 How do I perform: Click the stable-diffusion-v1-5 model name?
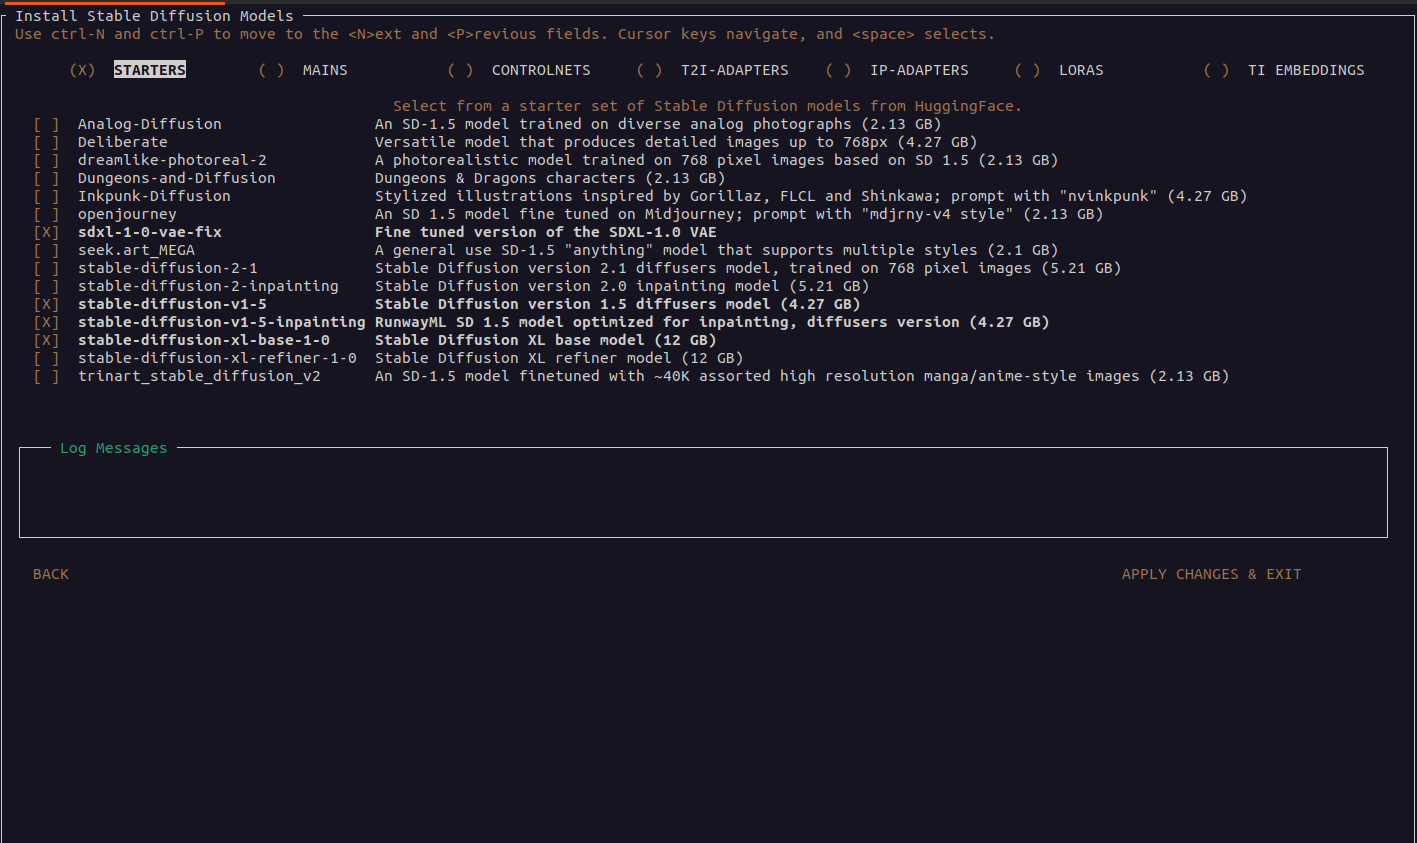tap(172, 304)
